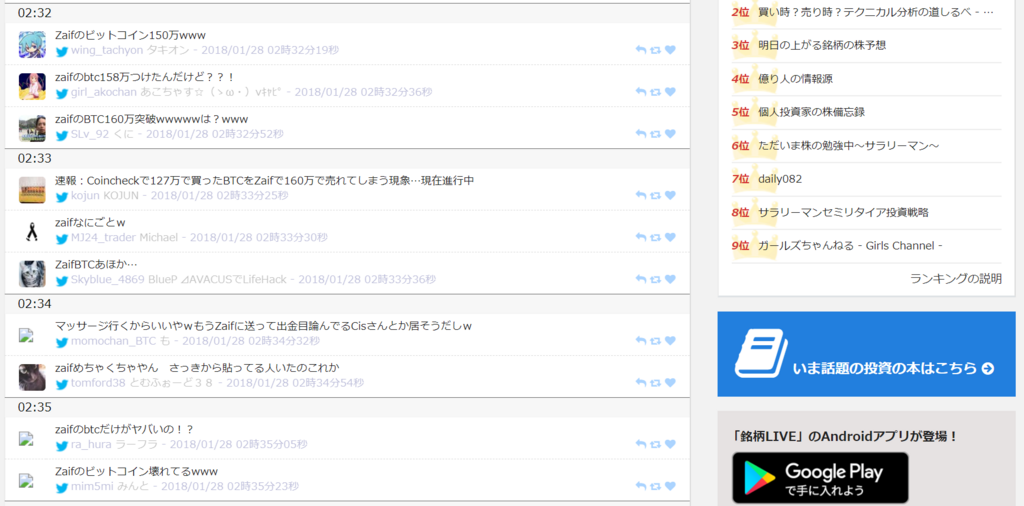The image size is (1024, 506).
Task: Open ranking 2位 買い時？売り時？ link
Action: (876, 12)
